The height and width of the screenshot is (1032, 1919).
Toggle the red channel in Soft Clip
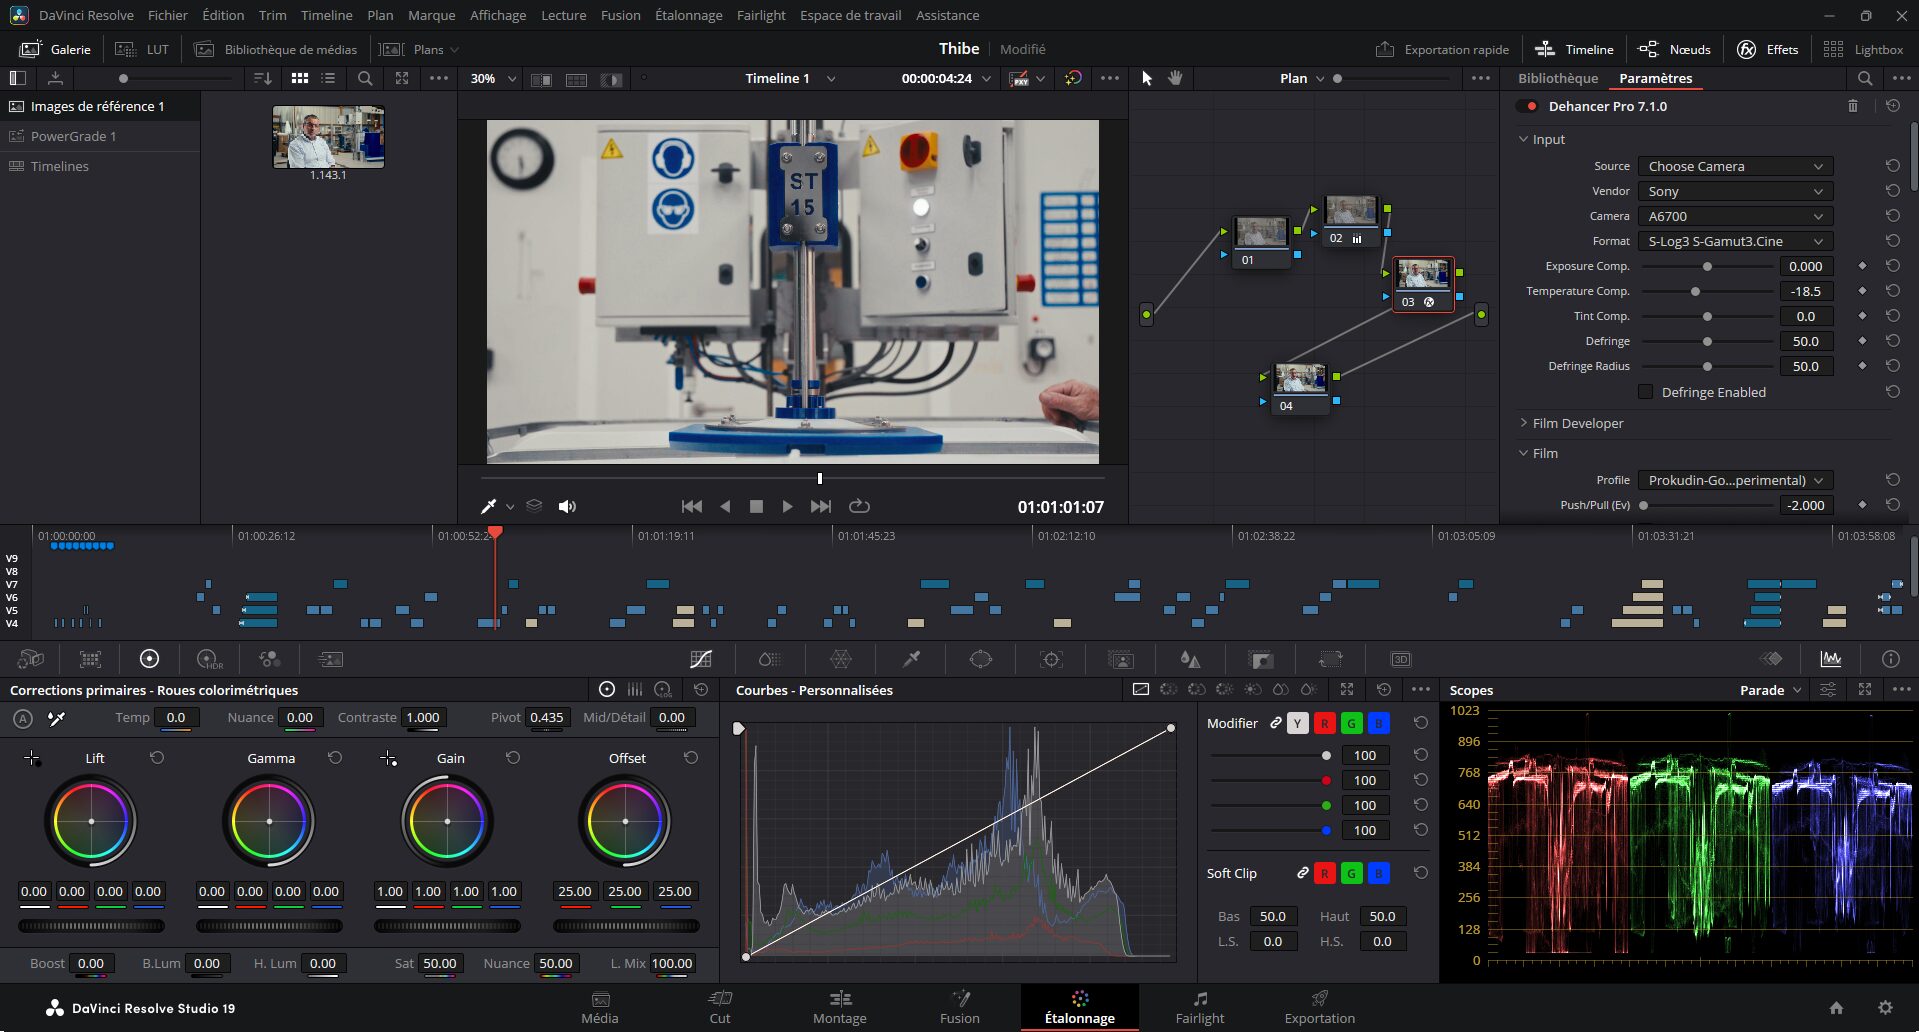pyautogui.click(x=1324, y=873)
